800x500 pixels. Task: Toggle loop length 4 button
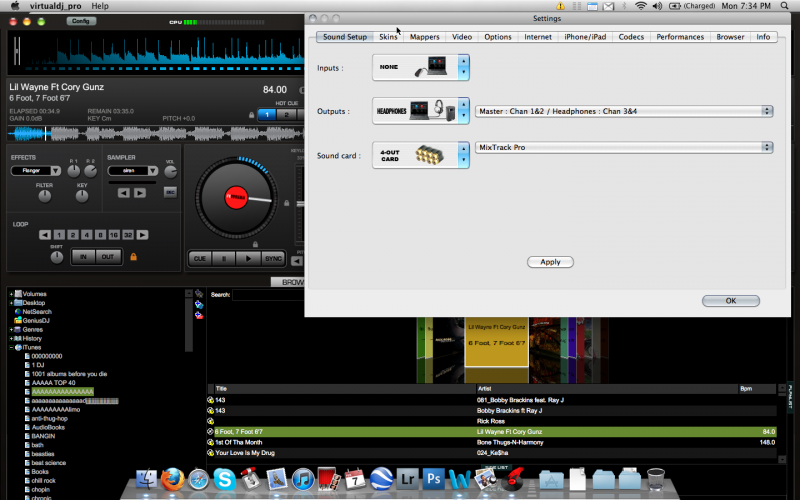[85, 235]
